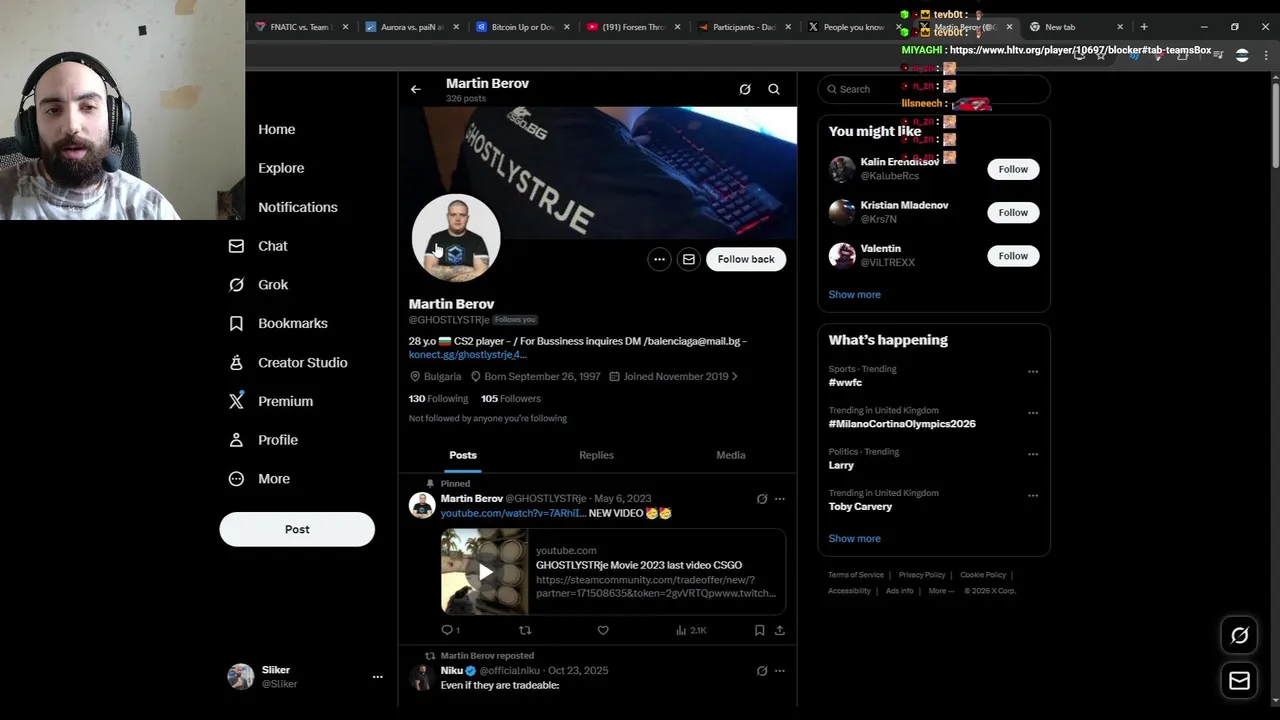Select the Posts tab
The width and height of the screenshot is (1280, 720).
click(463, 455)
